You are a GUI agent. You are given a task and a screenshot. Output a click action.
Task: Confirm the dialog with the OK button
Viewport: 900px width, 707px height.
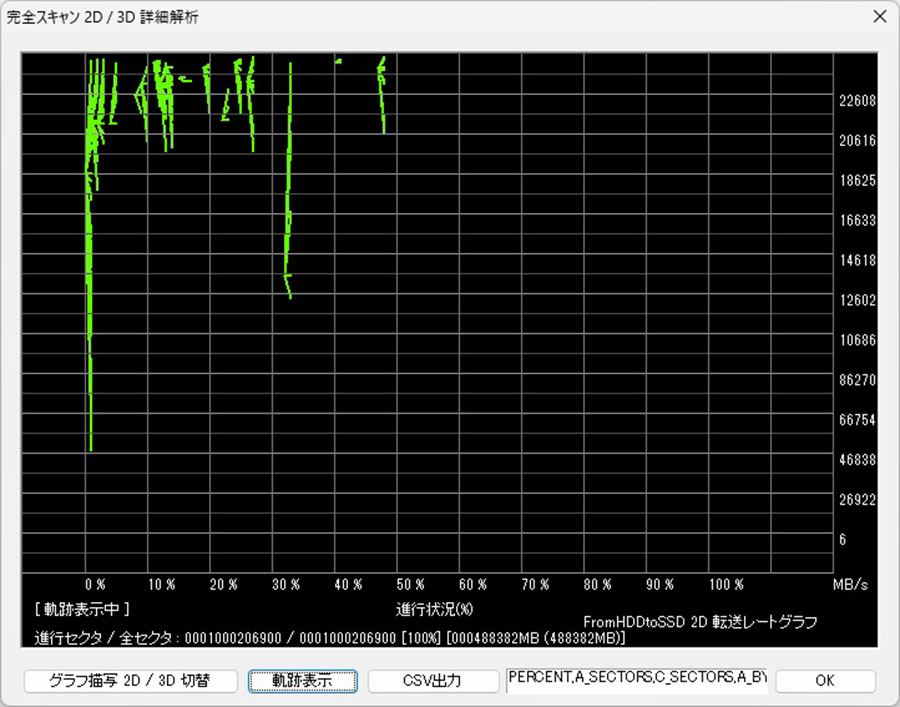pyautogui.click(x=825, y=681)
